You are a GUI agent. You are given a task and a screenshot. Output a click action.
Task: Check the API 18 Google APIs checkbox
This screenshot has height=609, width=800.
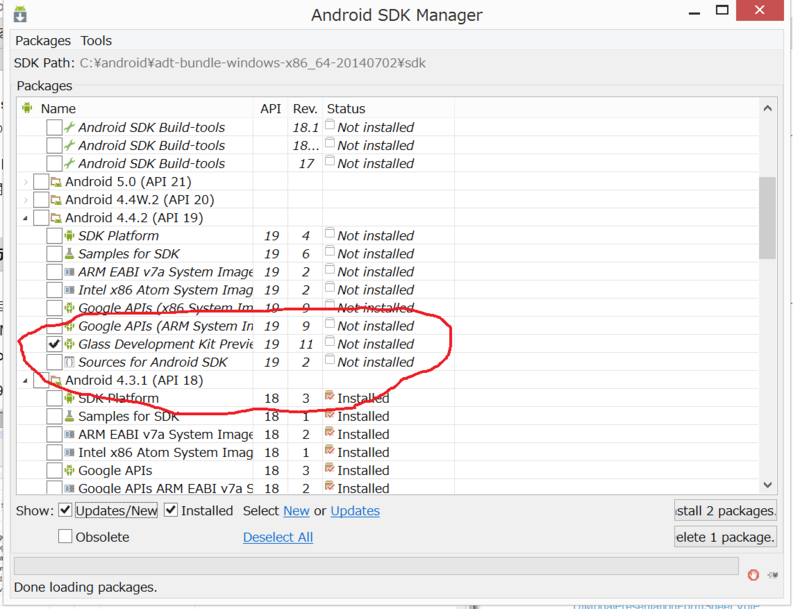(54, 470)
